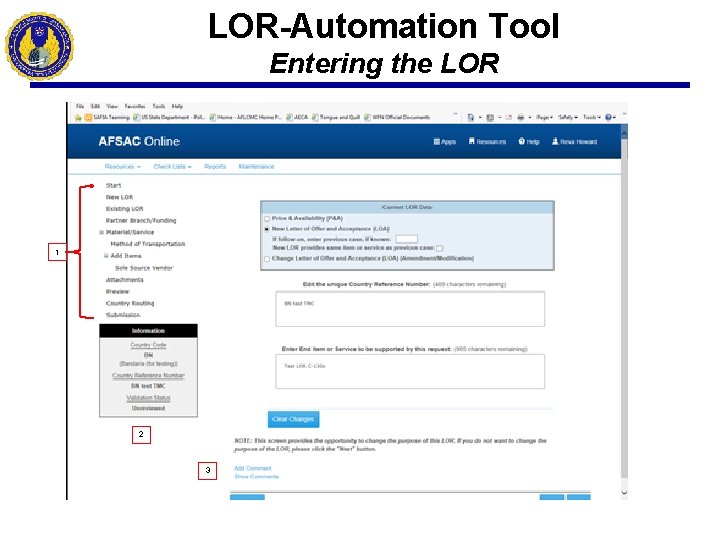Go to the Reports tab
720x540 pixels.
(215, 167)
